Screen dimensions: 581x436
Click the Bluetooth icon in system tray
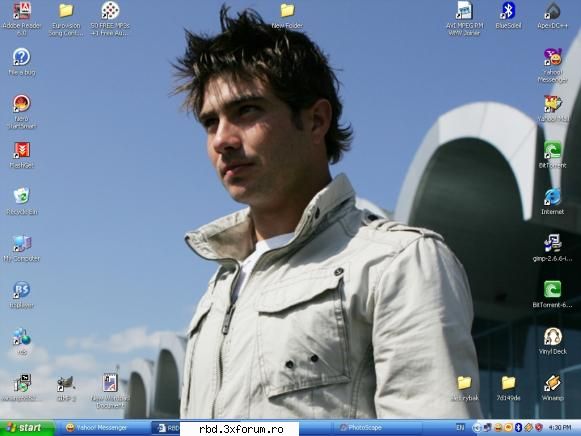(x=518, y=428)
